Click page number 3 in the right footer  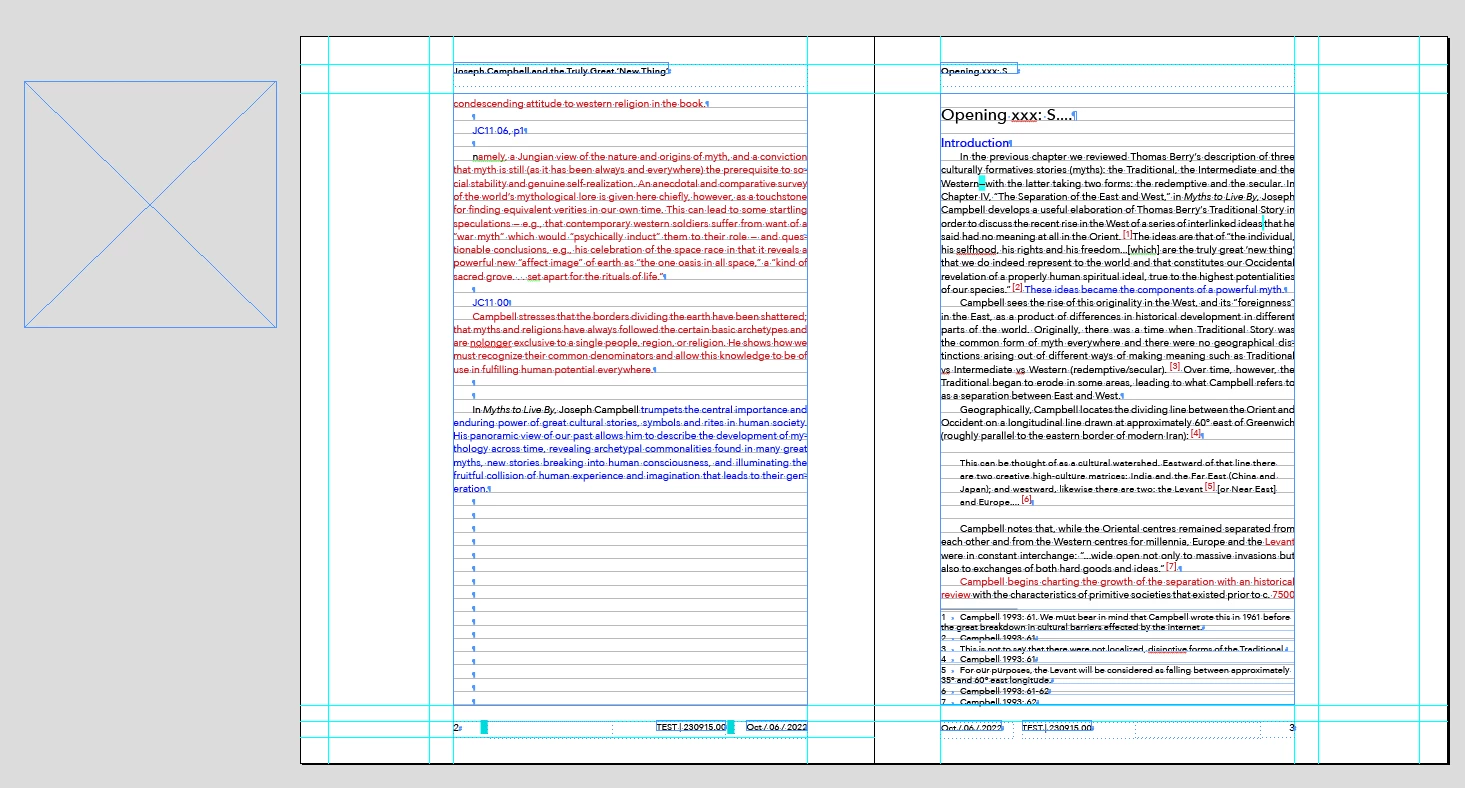click(1292, 727)
